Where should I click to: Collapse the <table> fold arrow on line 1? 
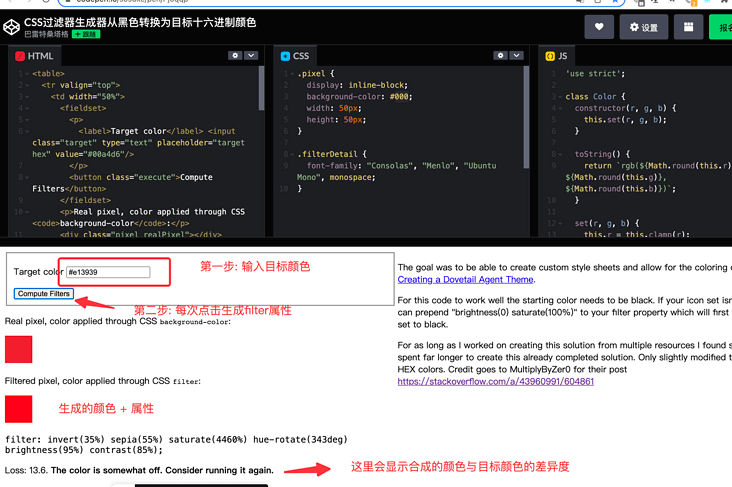tap(27, 74)
